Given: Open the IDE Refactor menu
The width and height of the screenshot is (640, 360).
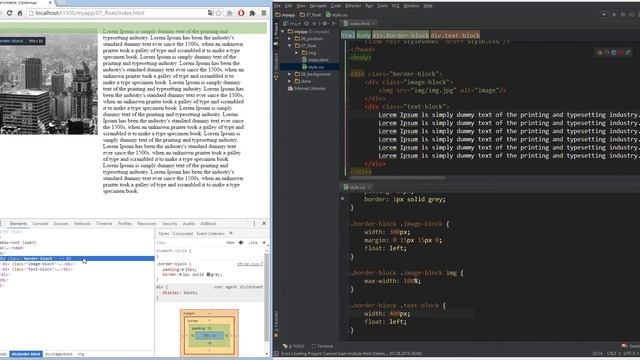Looking at the screenshot, I should point(353,6).
